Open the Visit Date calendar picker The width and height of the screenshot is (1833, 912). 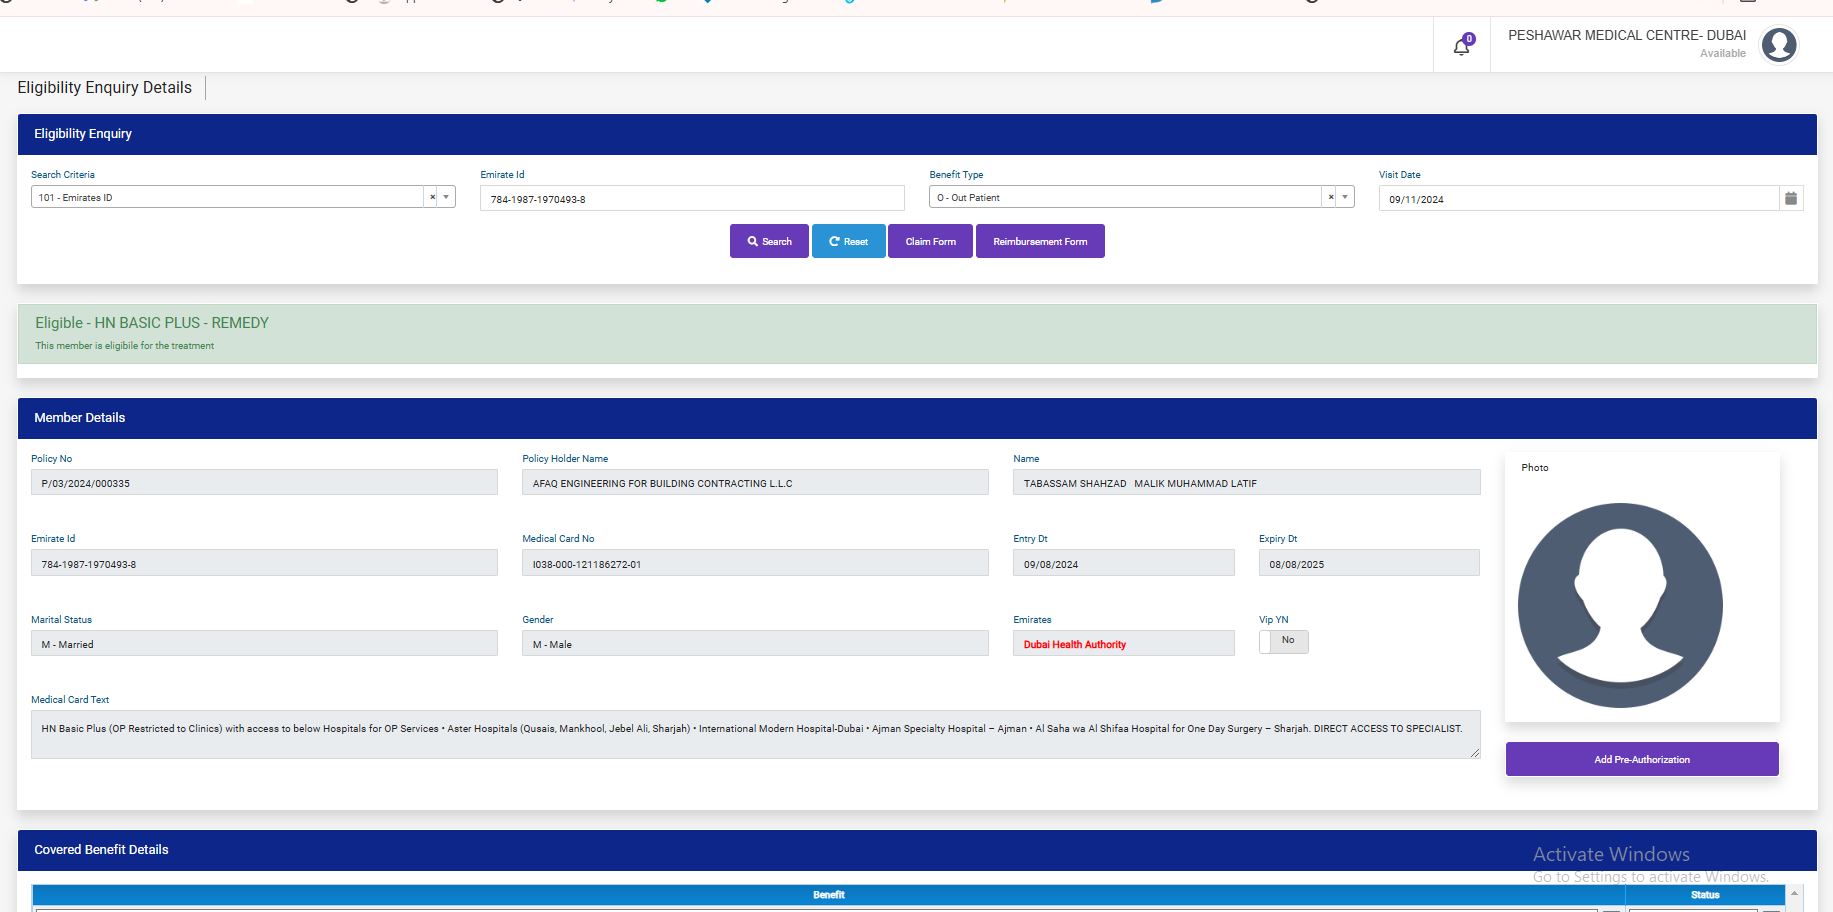pos(1791,198)
